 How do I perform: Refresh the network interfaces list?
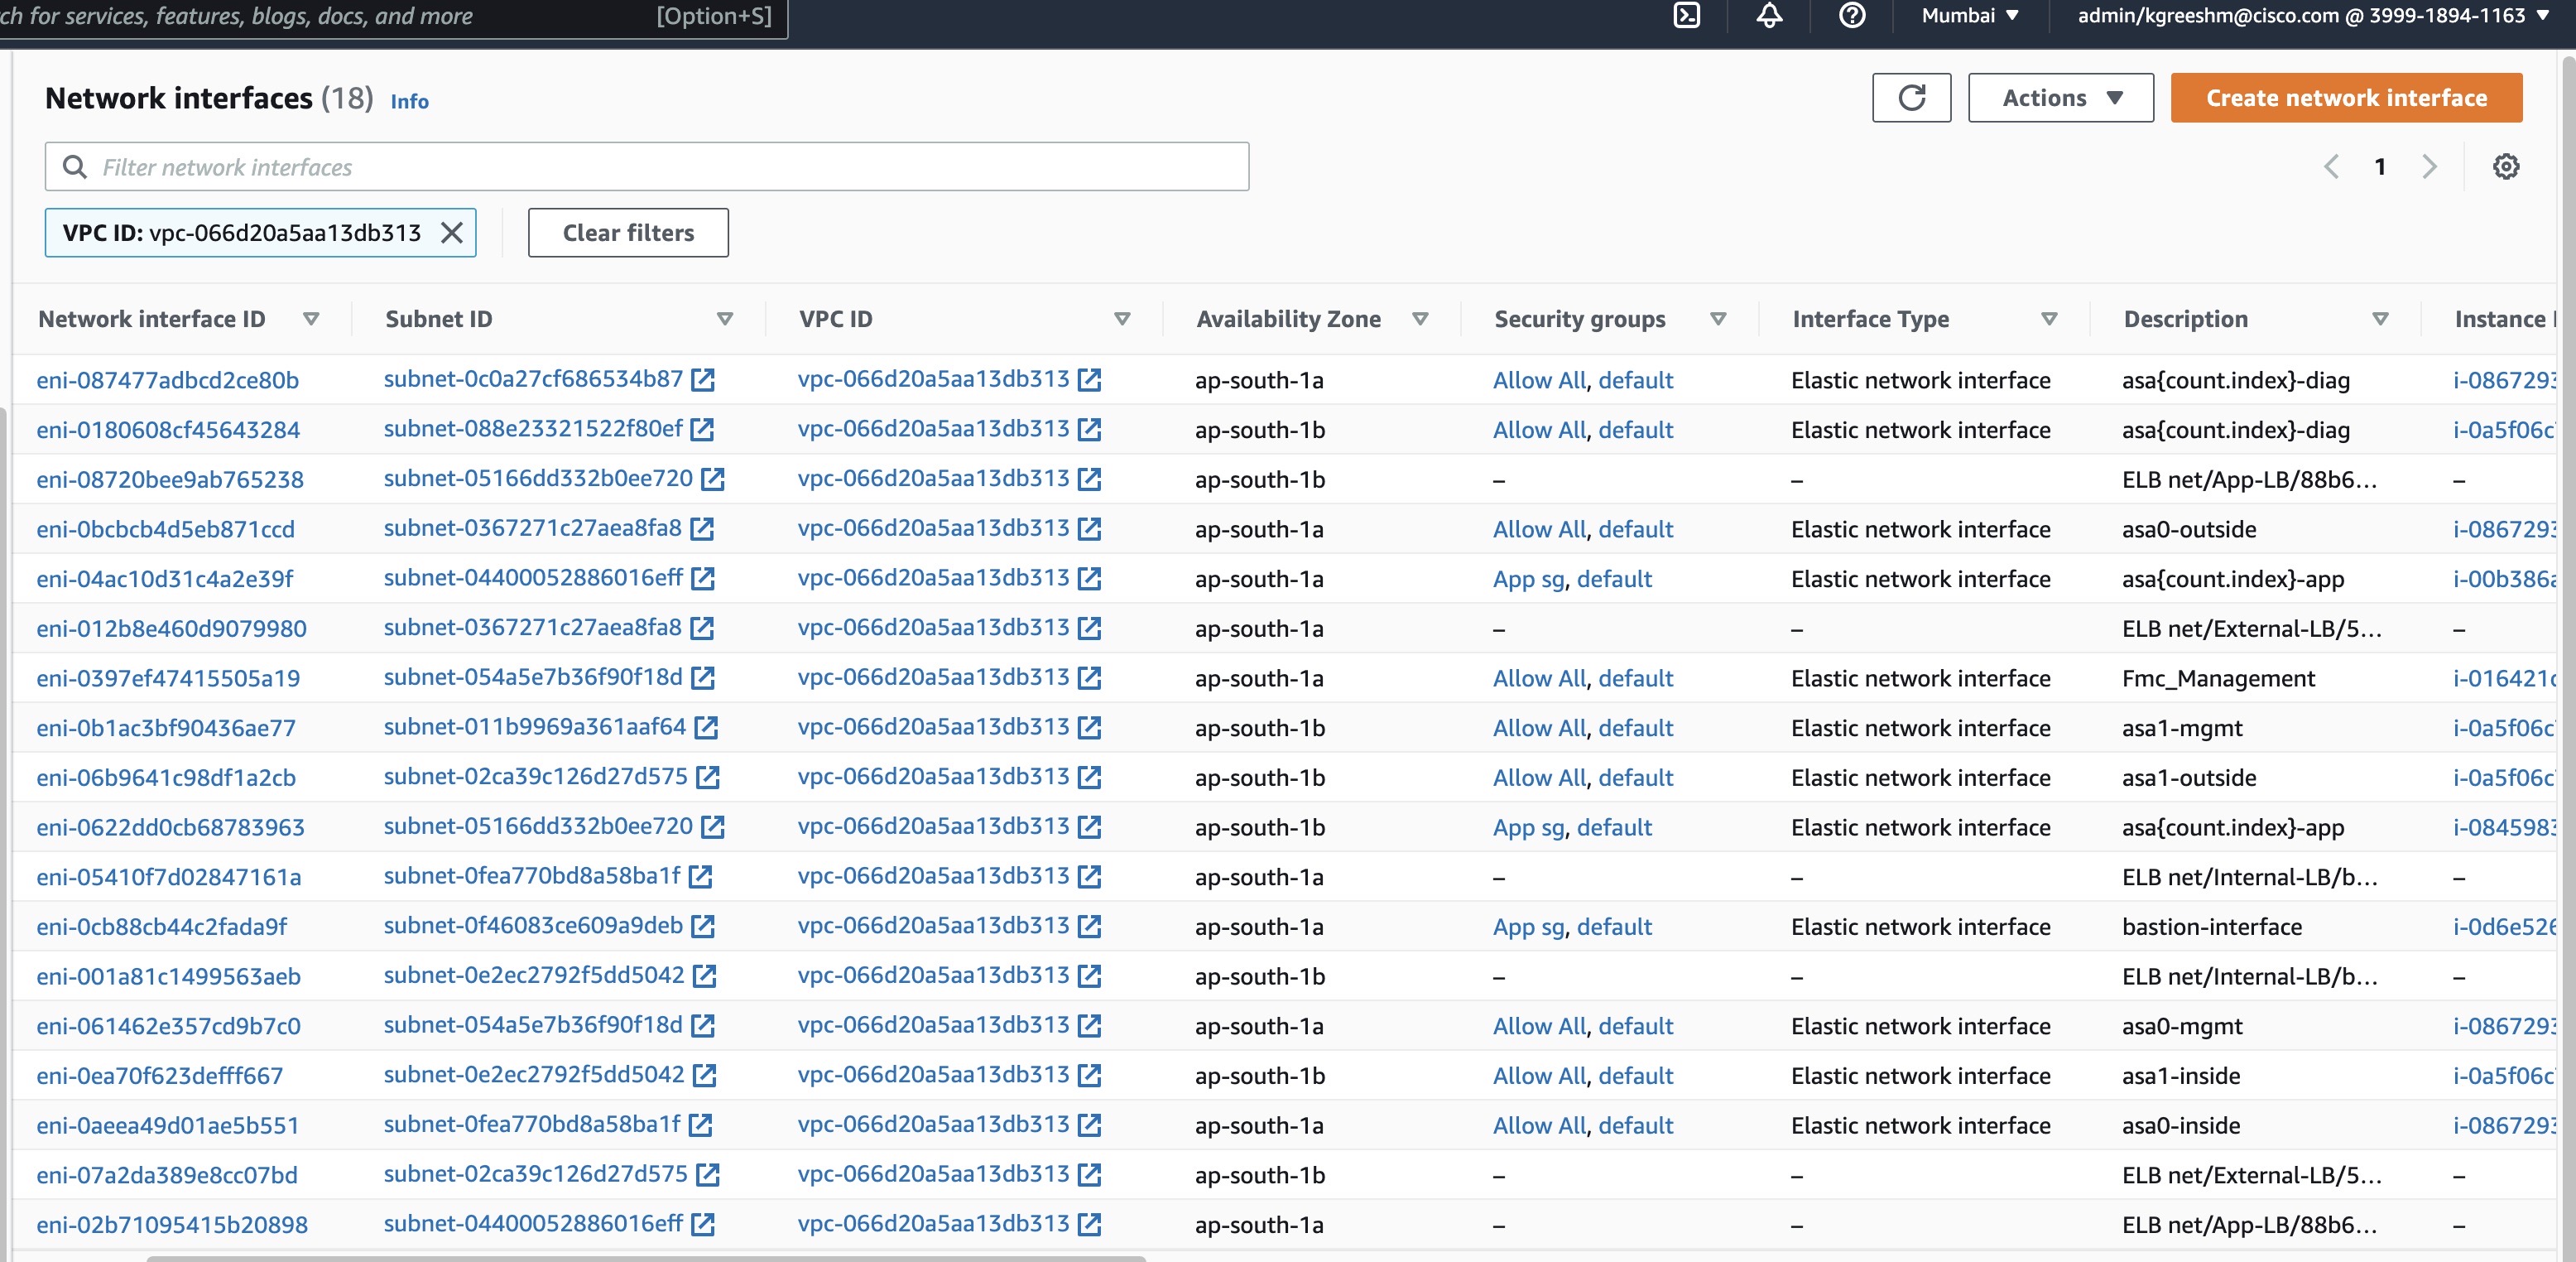pos(1911,98)
